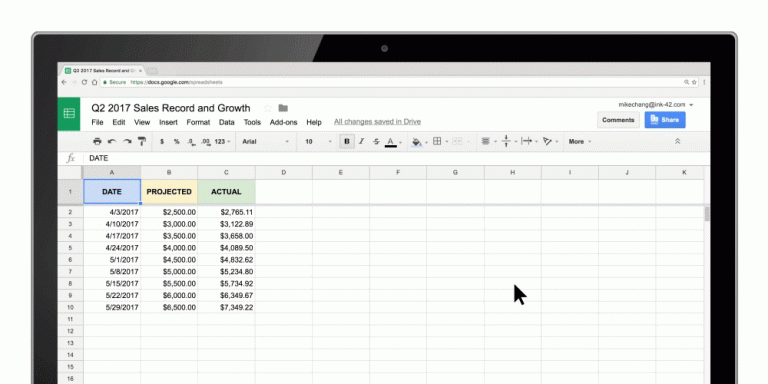Expand the More toolbar options dropdown
This screenshot has height=384, width=768.
580,142
